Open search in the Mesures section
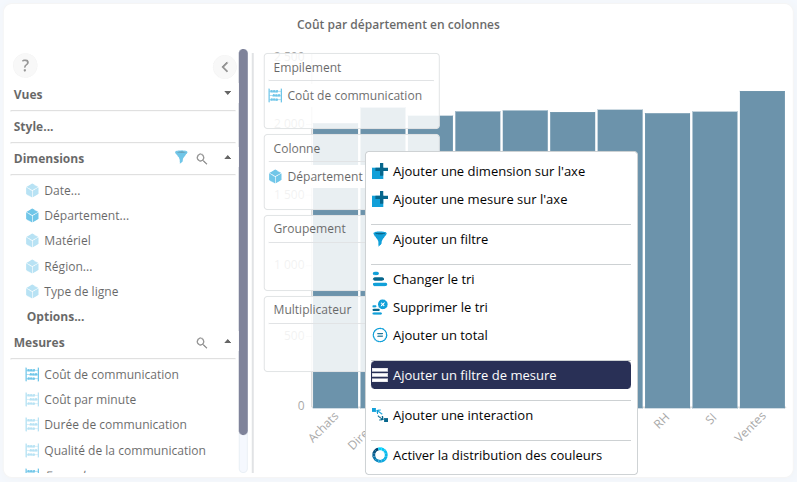797x482 pixels. pyautogui.click(x=202, y=343)
